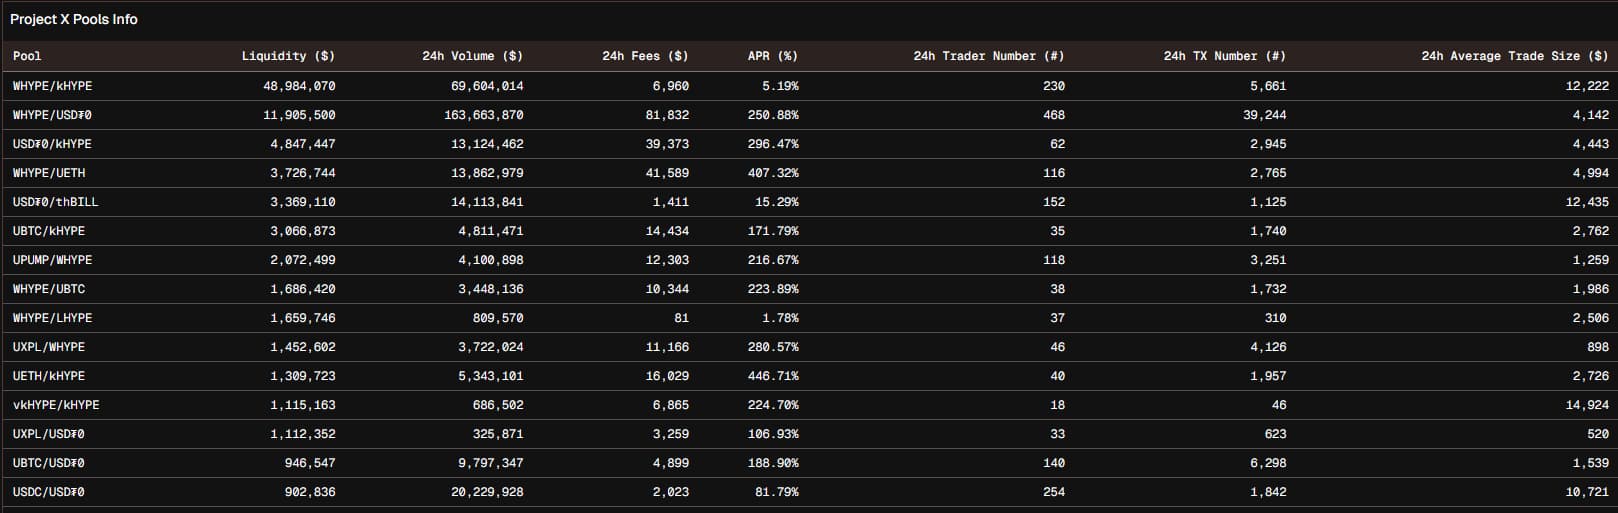Click the 24h Trader Number (#) header
Screen dimensions: 1618x513
pos(988,56)
